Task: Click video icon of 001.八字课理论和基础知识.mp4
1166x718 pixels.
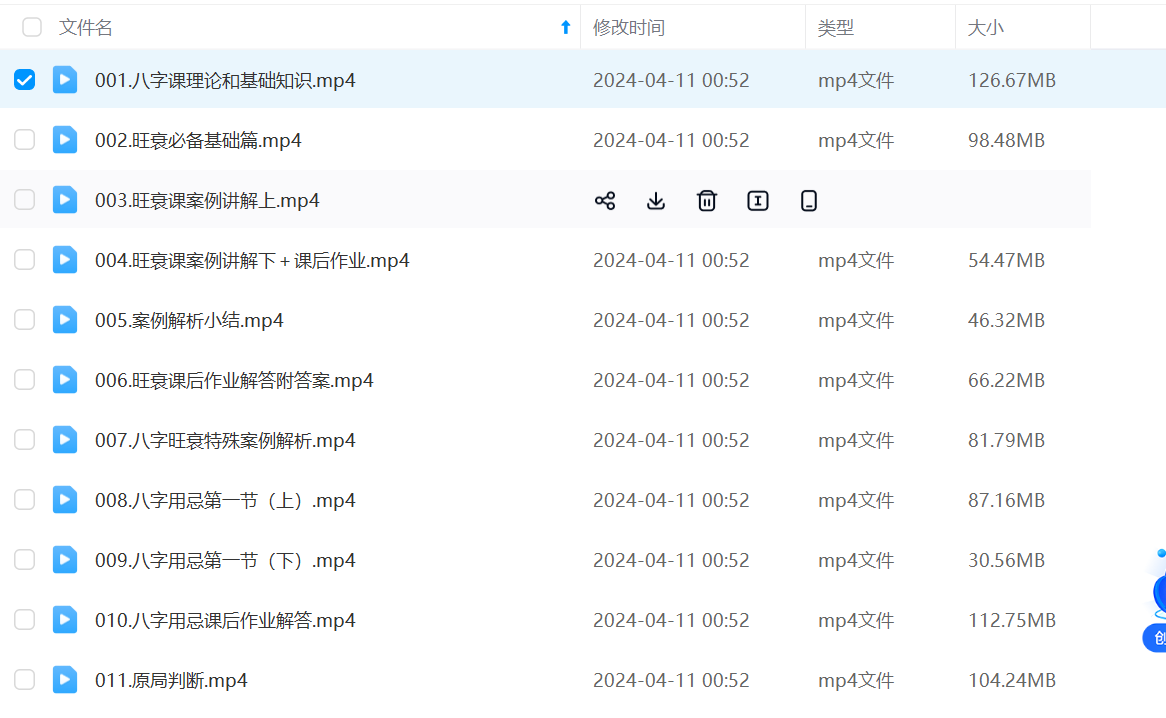Action: tap(65, 80)
